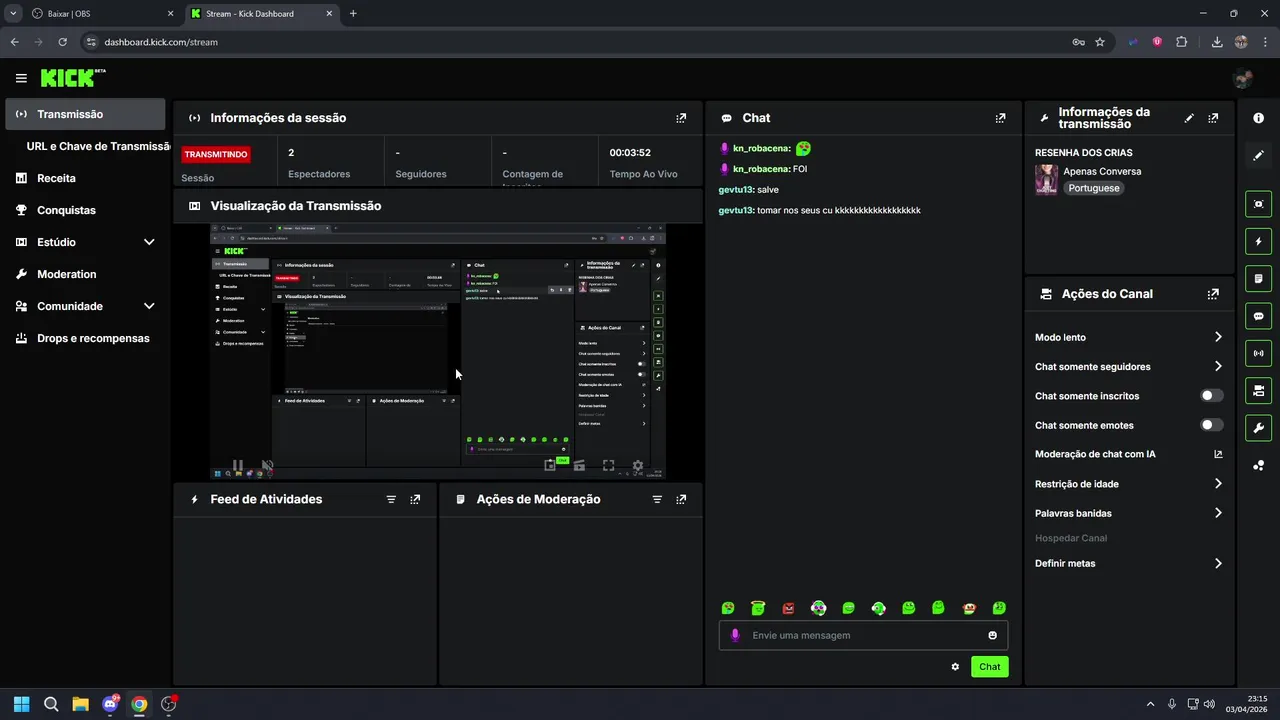Open the profile avatar menu
1280x720 pixels.
pos(1243,78)
